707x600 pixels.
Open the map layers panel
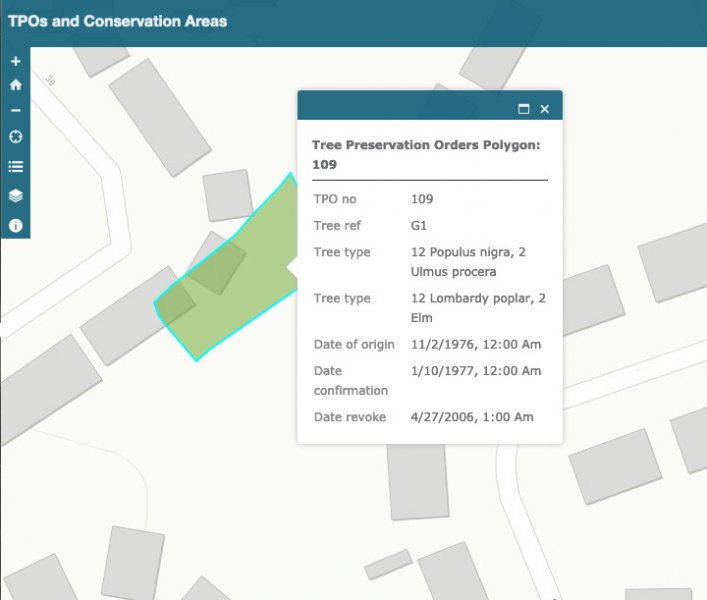[x=15, y=196]
